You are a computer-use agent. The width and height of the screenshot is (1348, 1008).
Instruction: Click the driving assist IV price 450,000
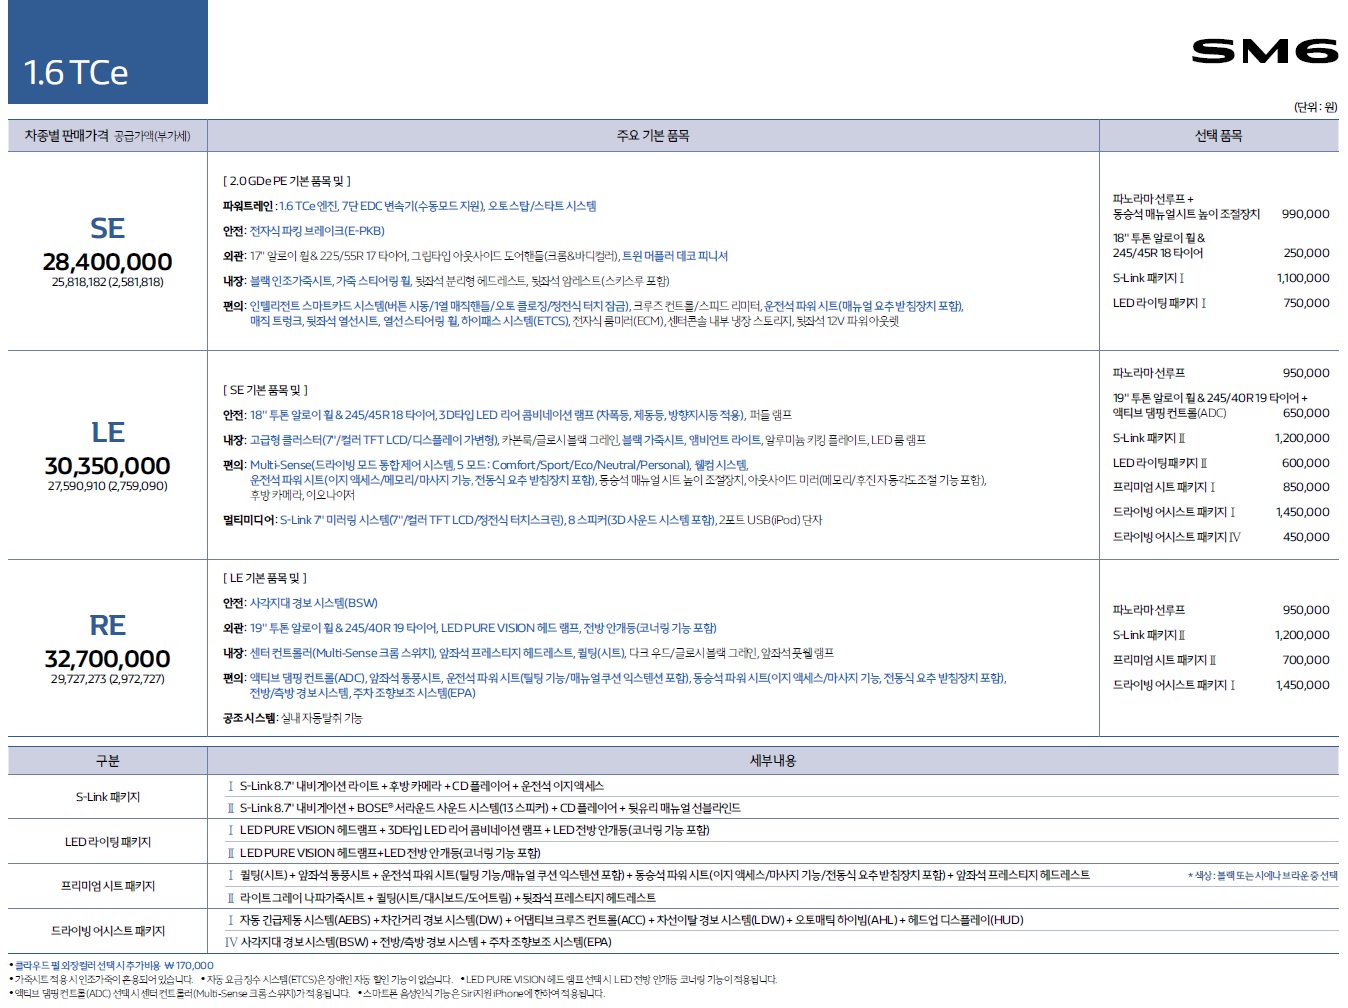[x=1306, y=537]
